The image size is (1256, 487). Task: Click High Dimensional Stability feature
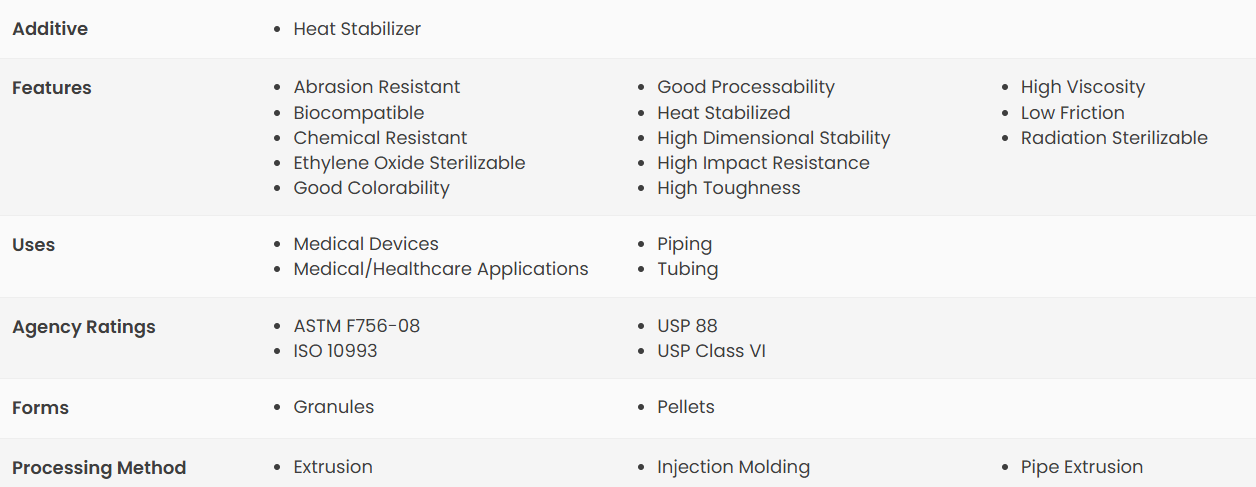(x=773, y=138)
